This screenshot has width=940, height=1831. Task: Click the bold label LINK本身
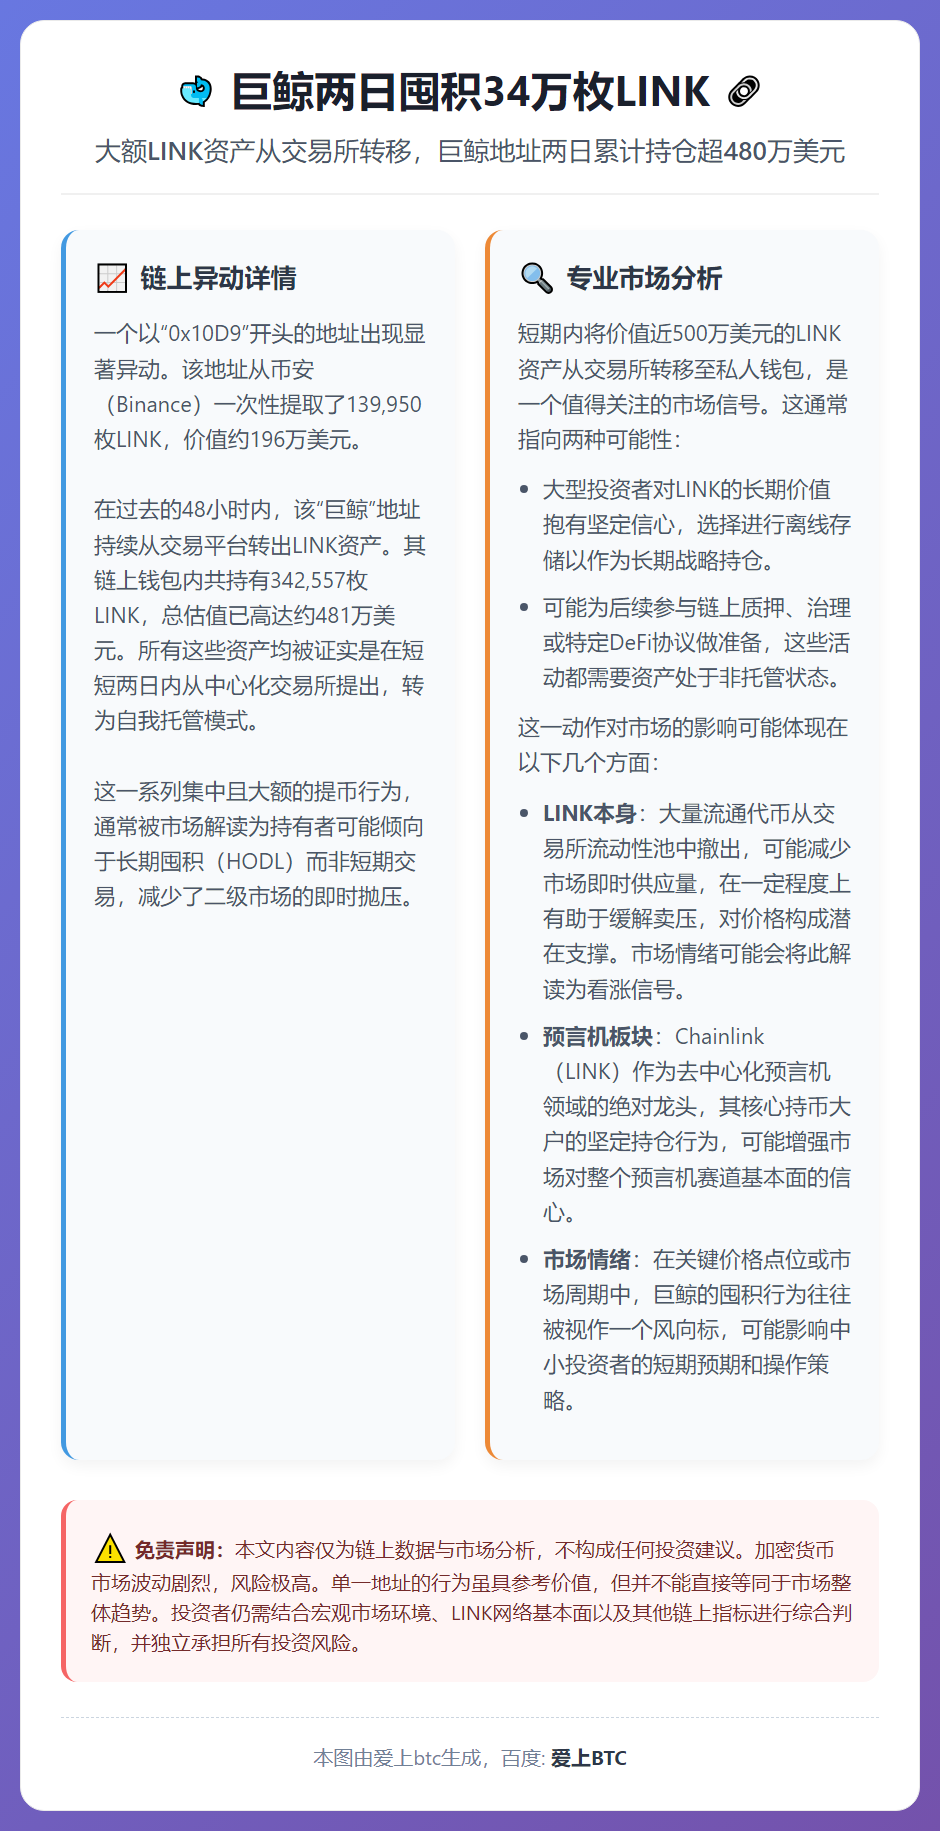(589, 814)
